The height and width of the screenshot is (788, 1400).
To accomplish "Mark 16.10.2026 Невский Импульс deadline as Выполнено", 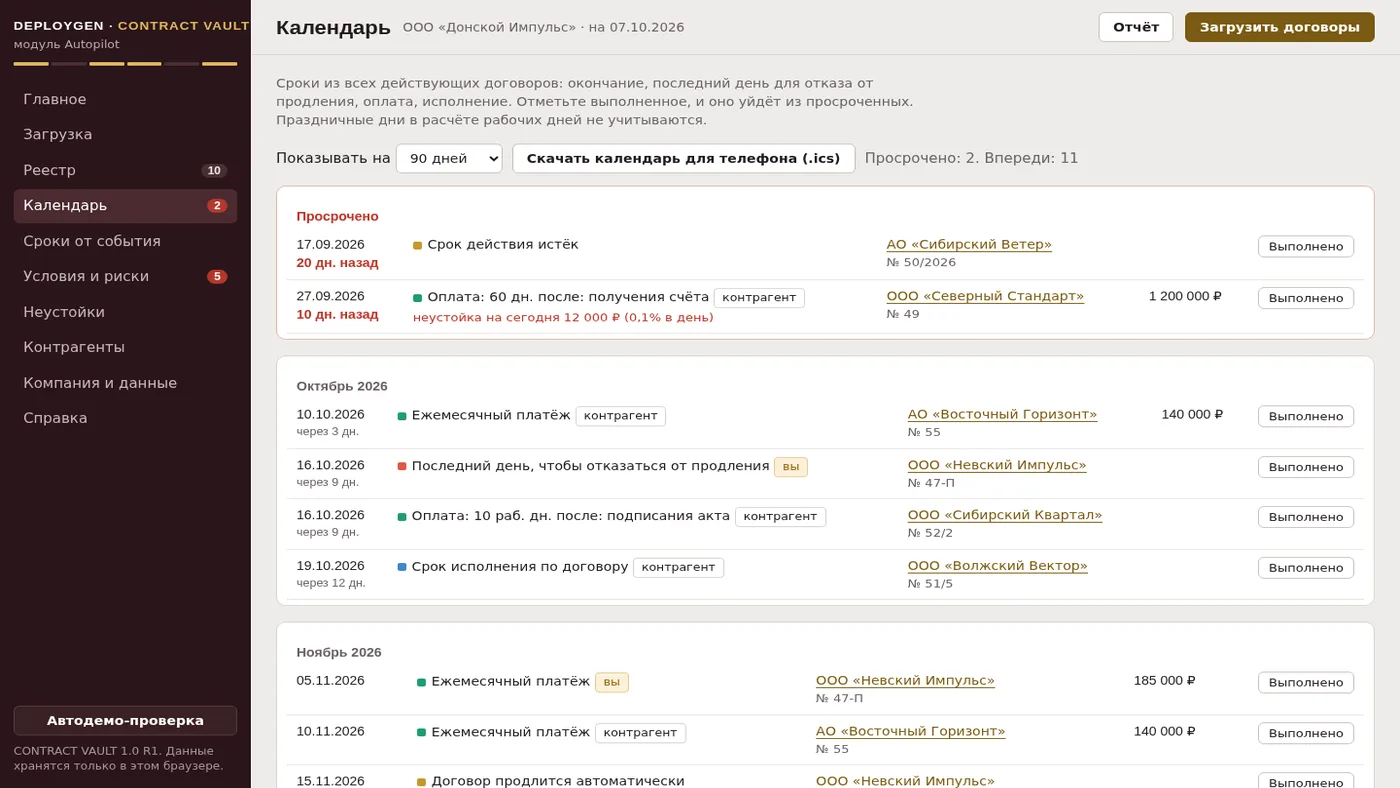I will pos(1306,467).
